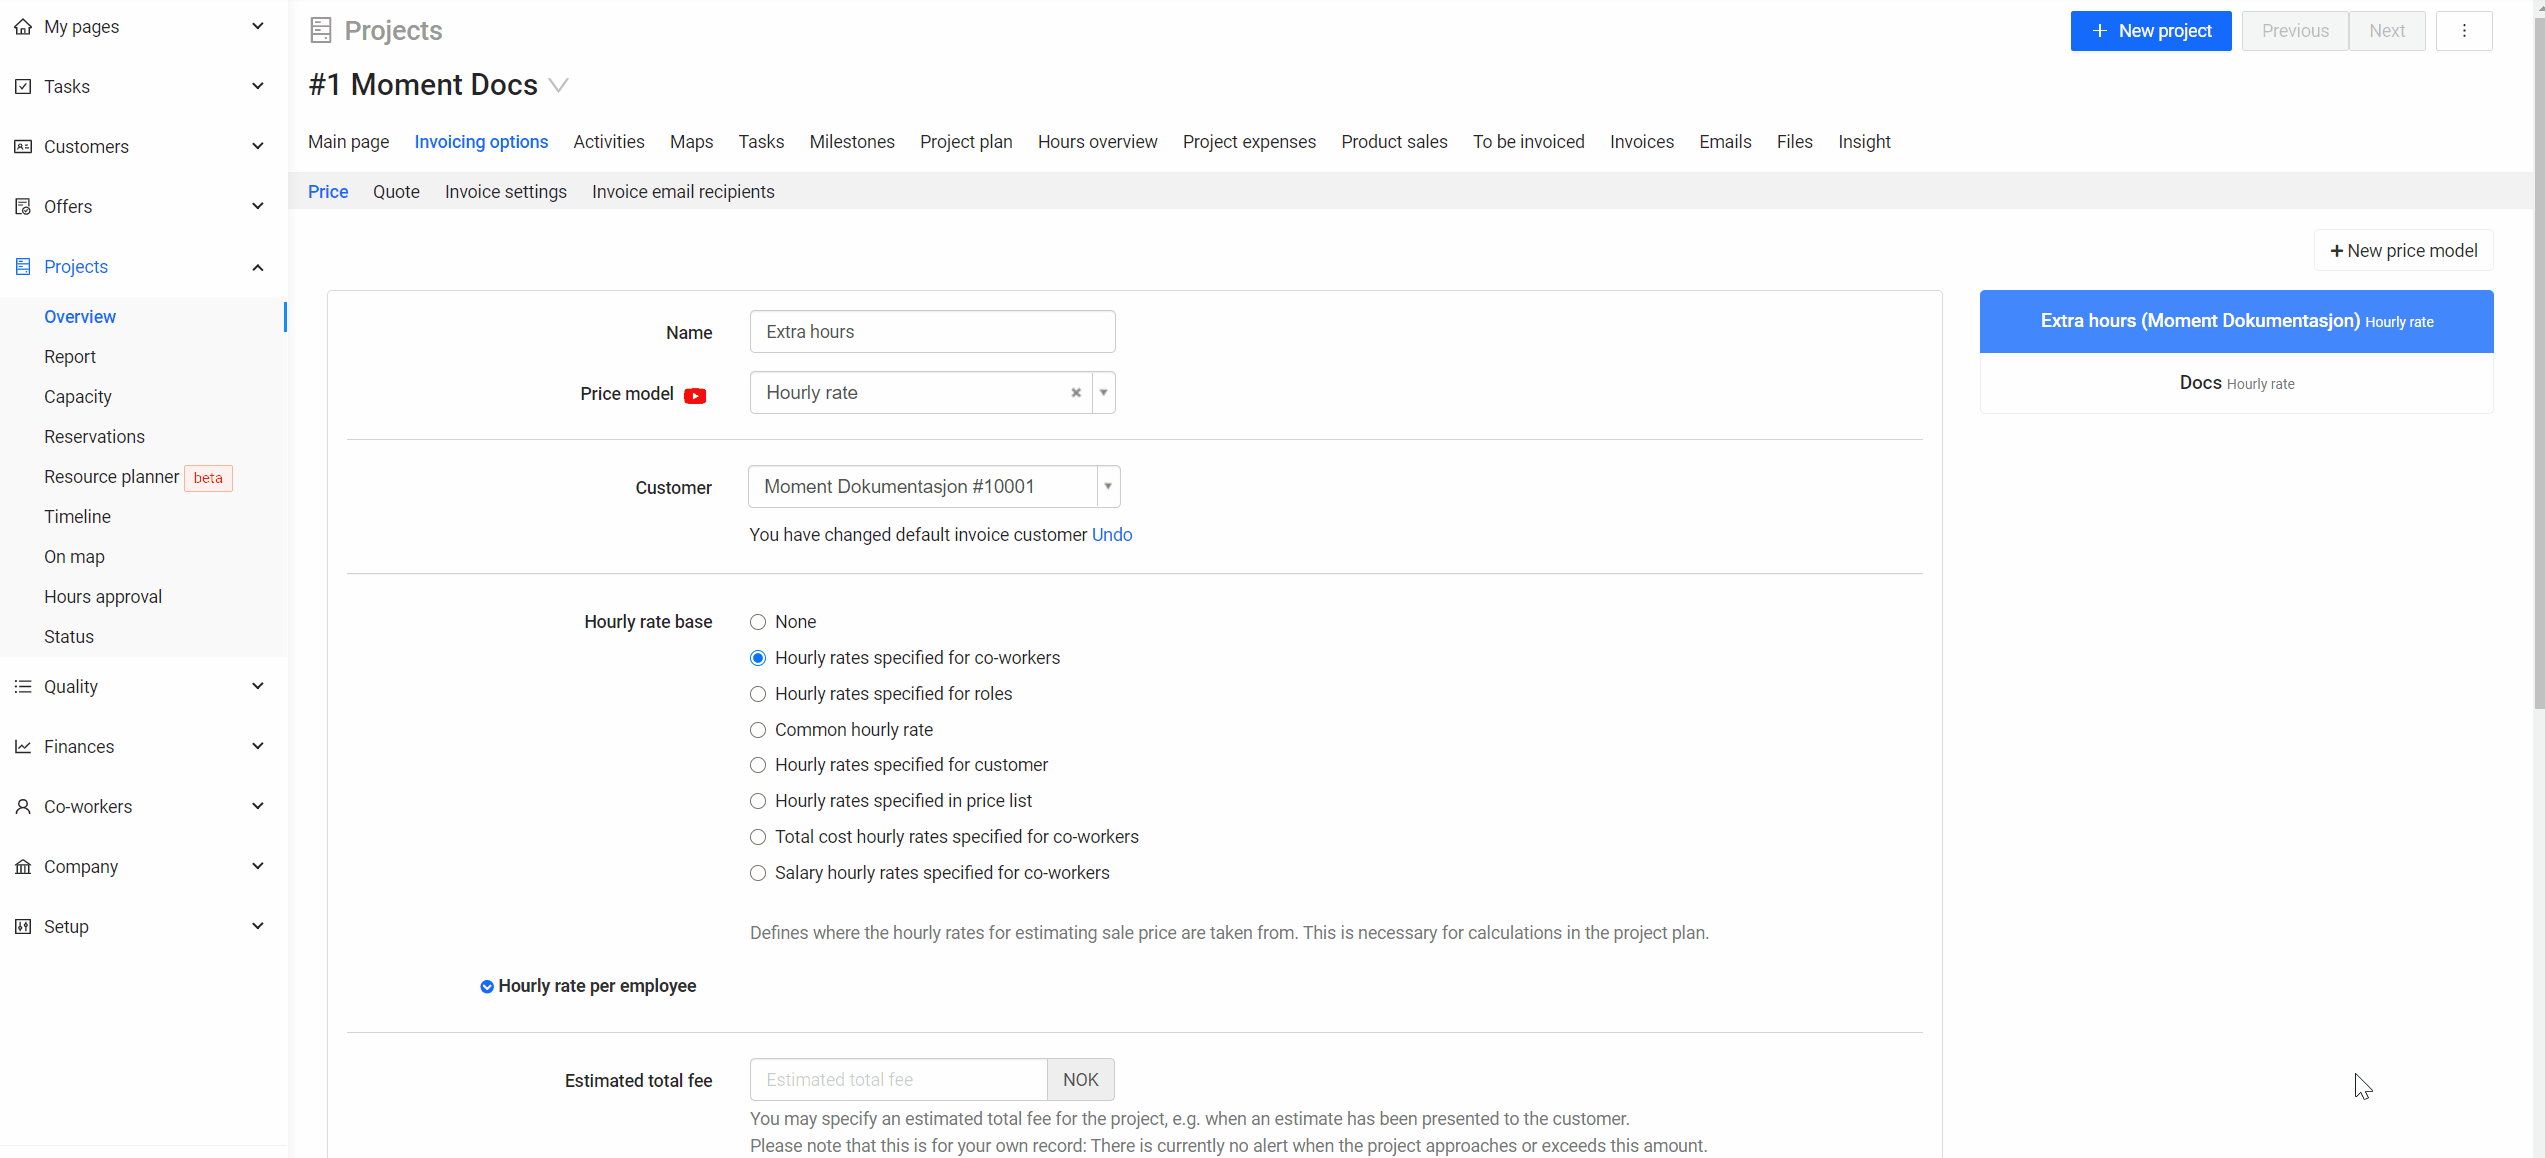Select Hourly rates specified for co-workers
The image size is (2545, 1158).
tap(758, 658)
